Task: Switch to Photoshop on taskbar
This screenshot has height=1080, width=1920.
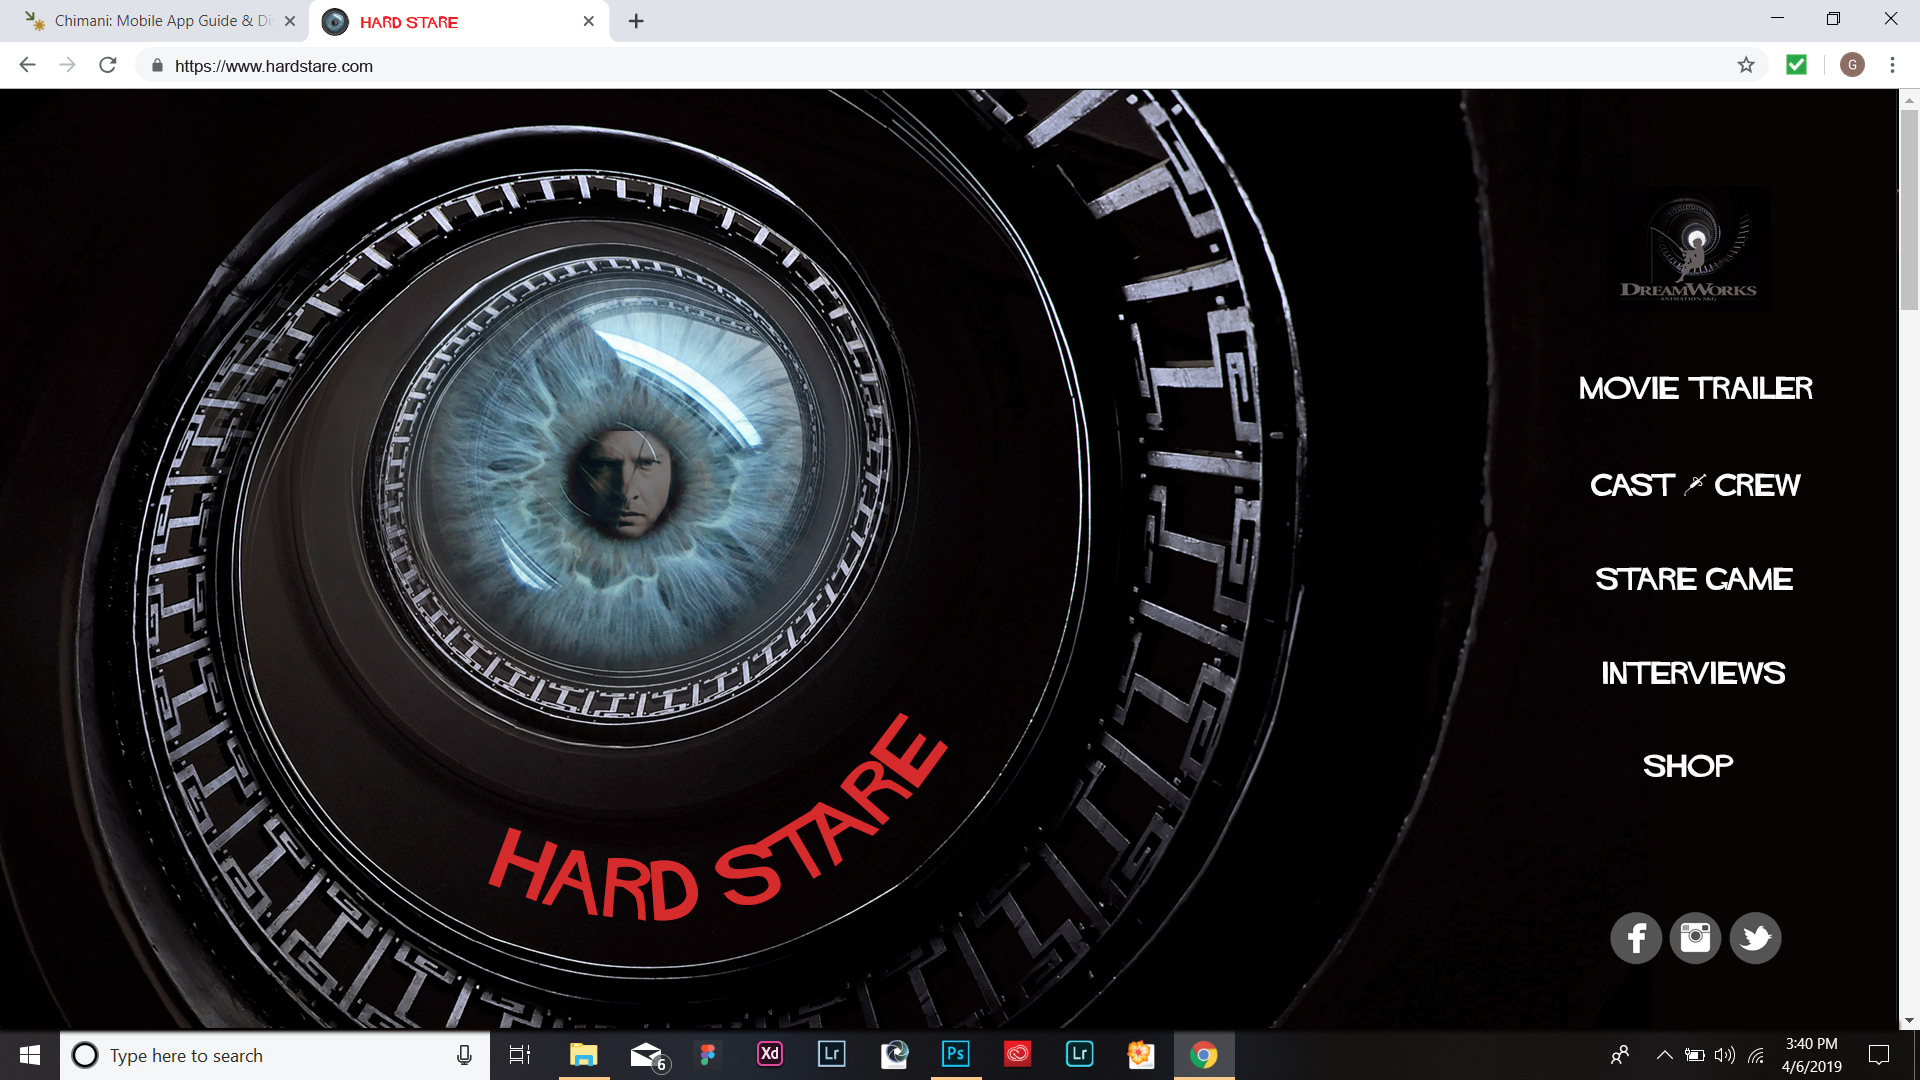Action: coord(956,1055)
